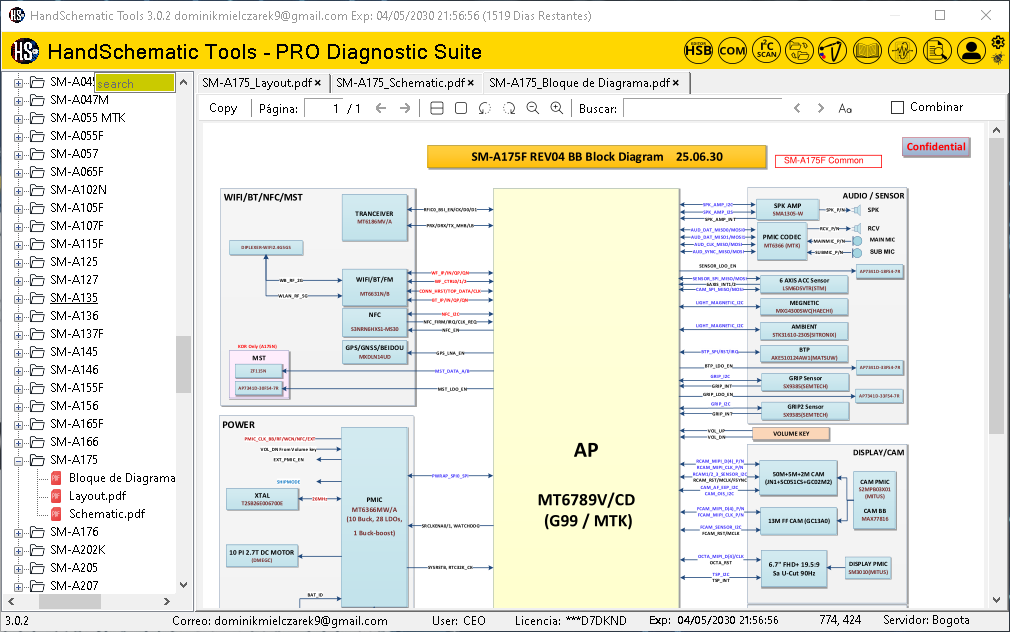The image size is (1010, 632).
Task: Click the Buscar text field
Action: coord(703,108)
